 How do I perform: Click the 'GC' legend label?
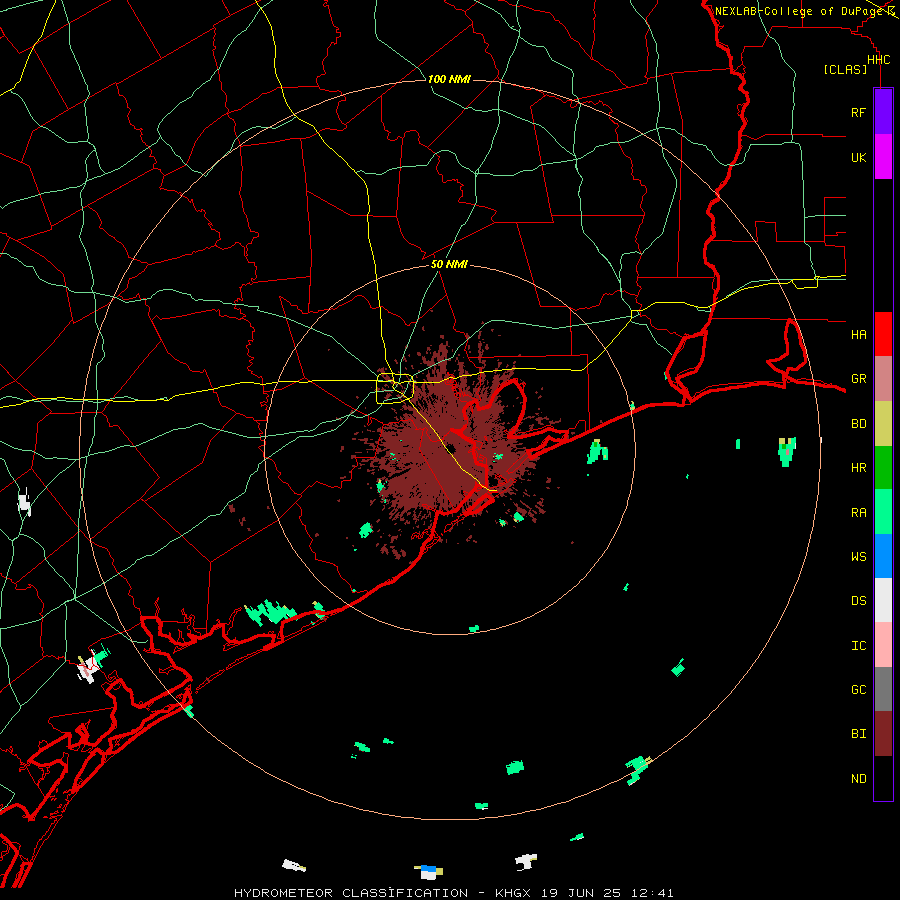[859, 690]
